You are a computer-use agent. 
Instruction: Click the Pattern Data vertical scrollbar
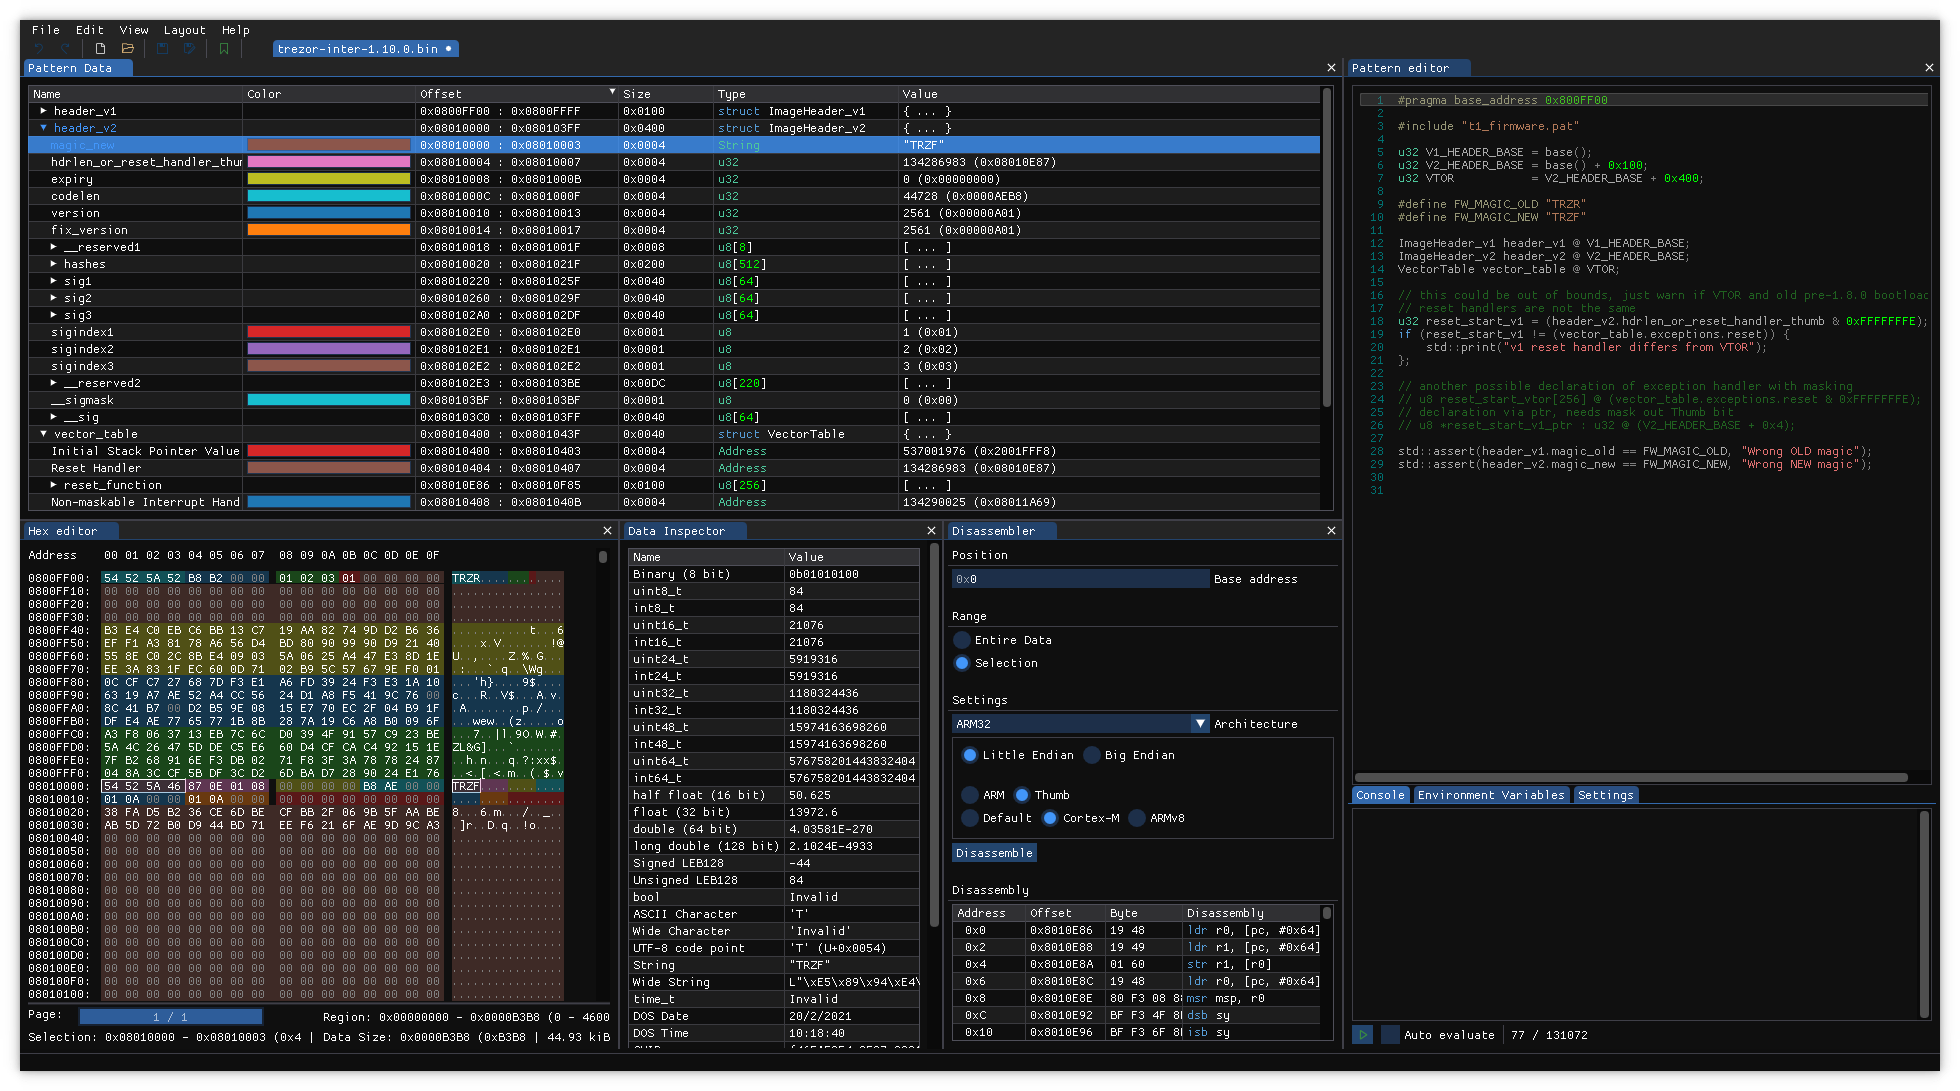[x=1327, y=250]
